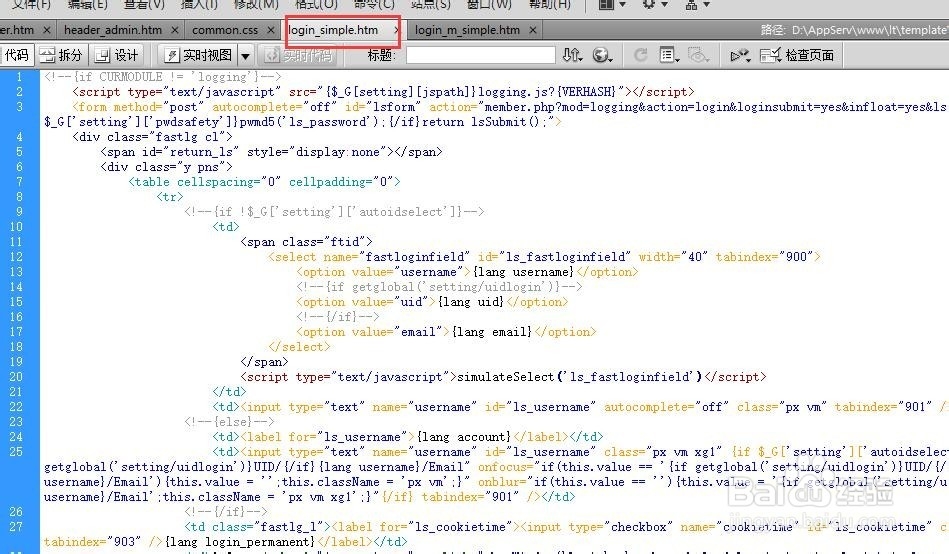Open the 站点(S) Site menu
The height and width of the screenshot is (554, 949).
pos(430,4)
